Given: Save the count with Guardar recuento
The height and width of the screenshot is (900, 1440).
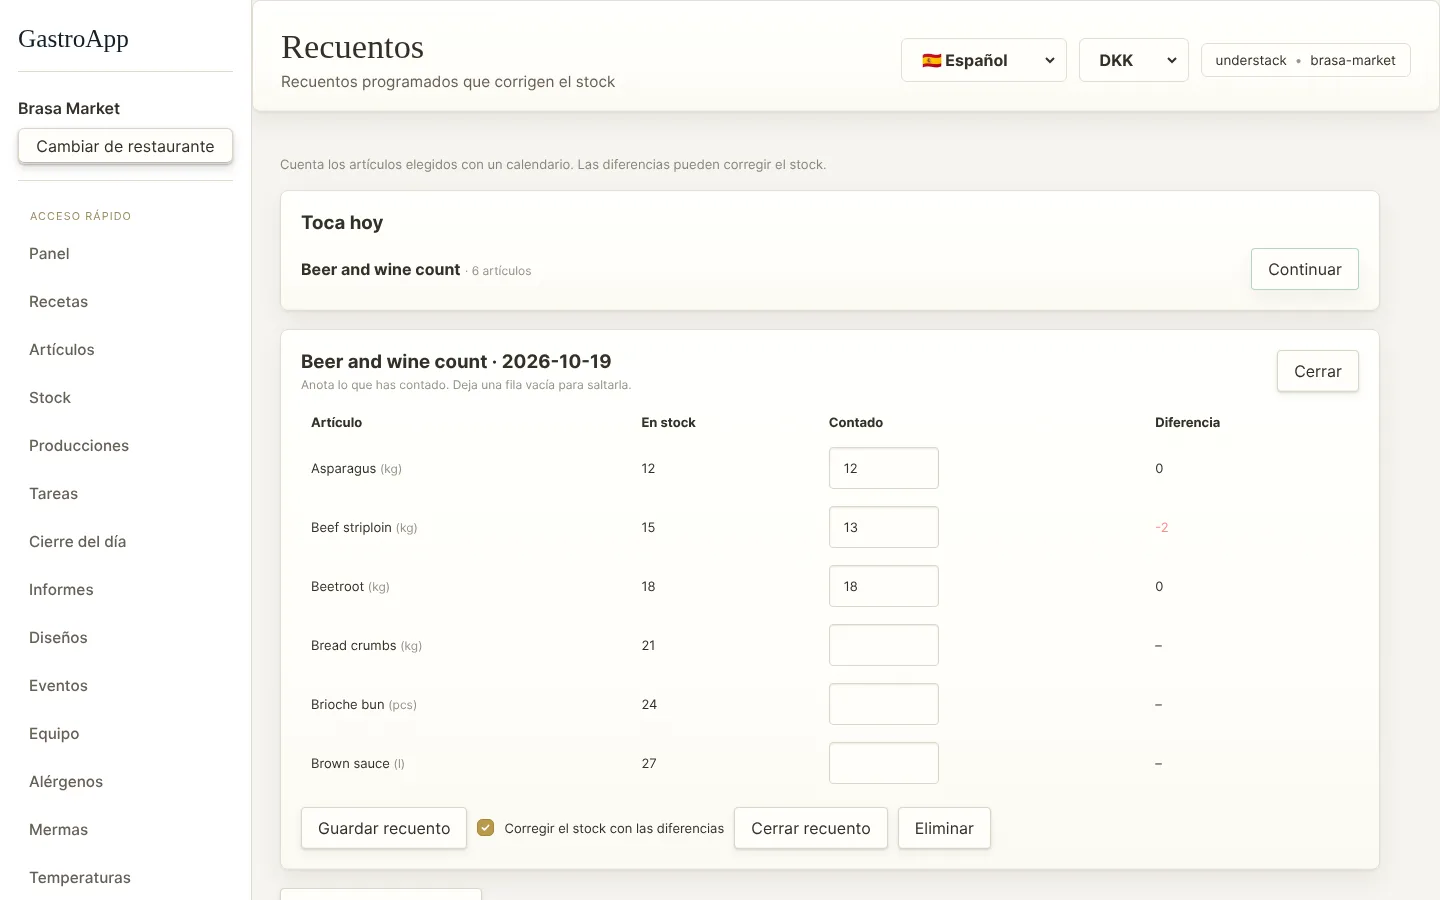Looking at the screenshot, I should point(384,828).
